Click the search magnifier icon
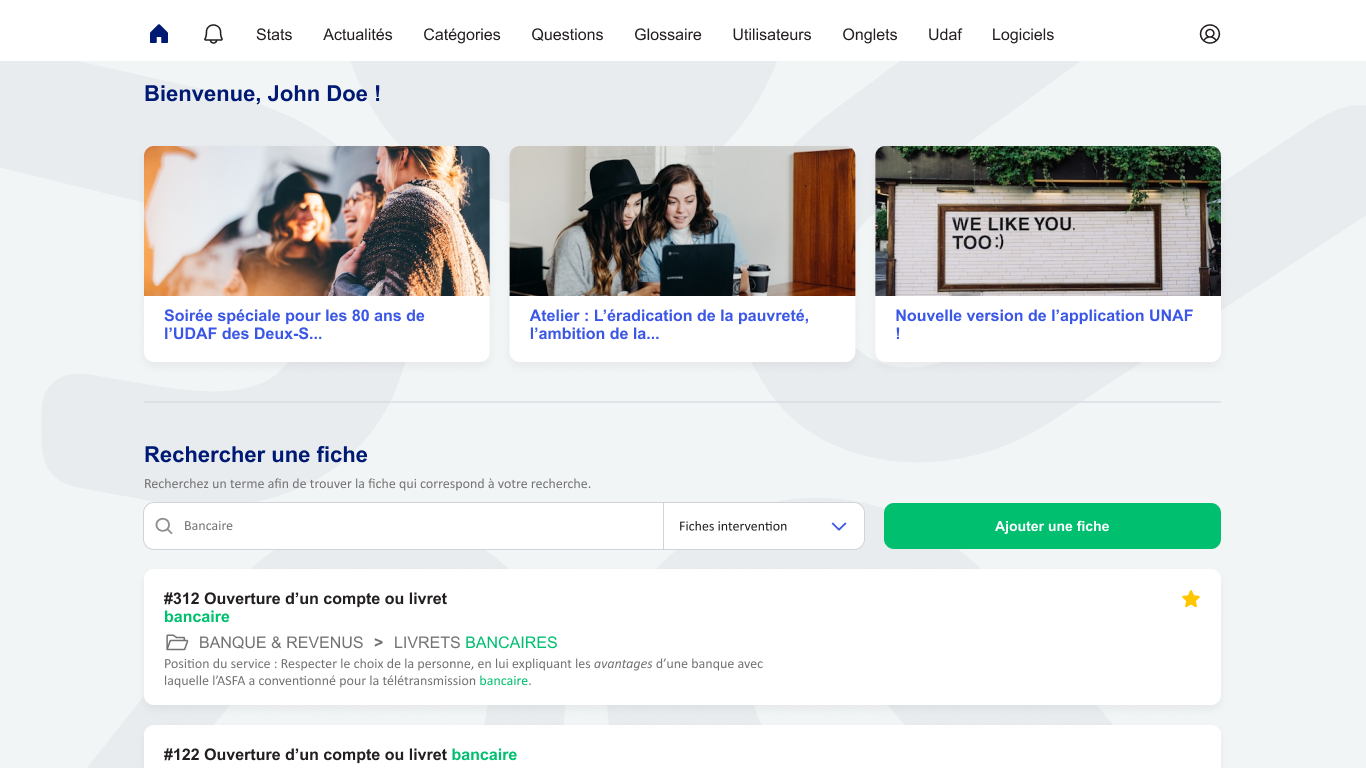The height and width of the screenshot is (768, 1366). tap(164, 526)
